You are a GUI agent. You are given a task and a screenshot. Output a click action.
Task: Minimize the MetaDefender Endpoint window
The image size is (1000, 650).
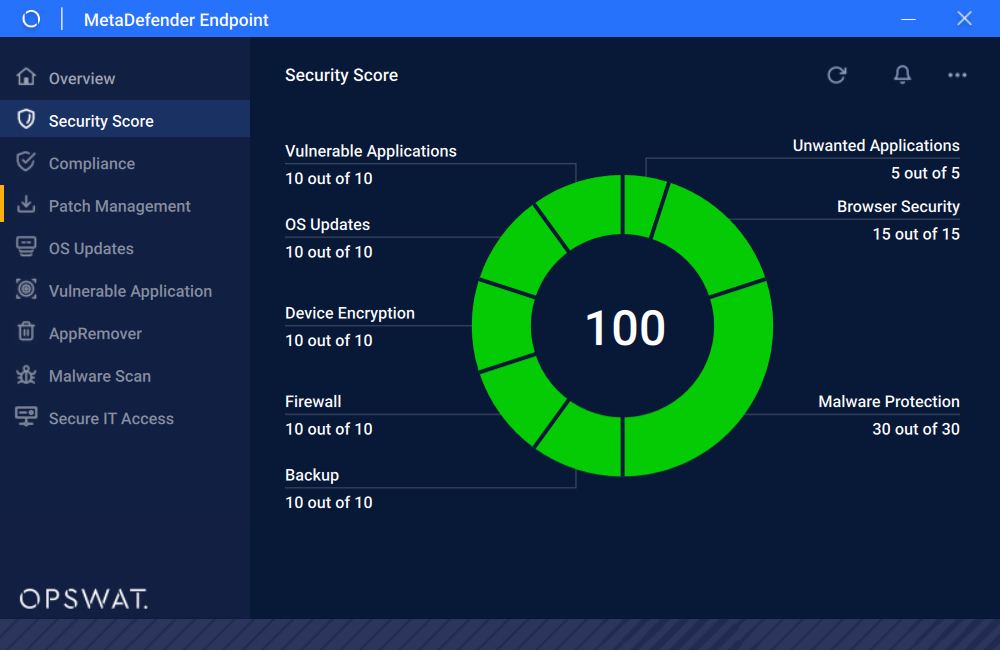pos(908,19)
